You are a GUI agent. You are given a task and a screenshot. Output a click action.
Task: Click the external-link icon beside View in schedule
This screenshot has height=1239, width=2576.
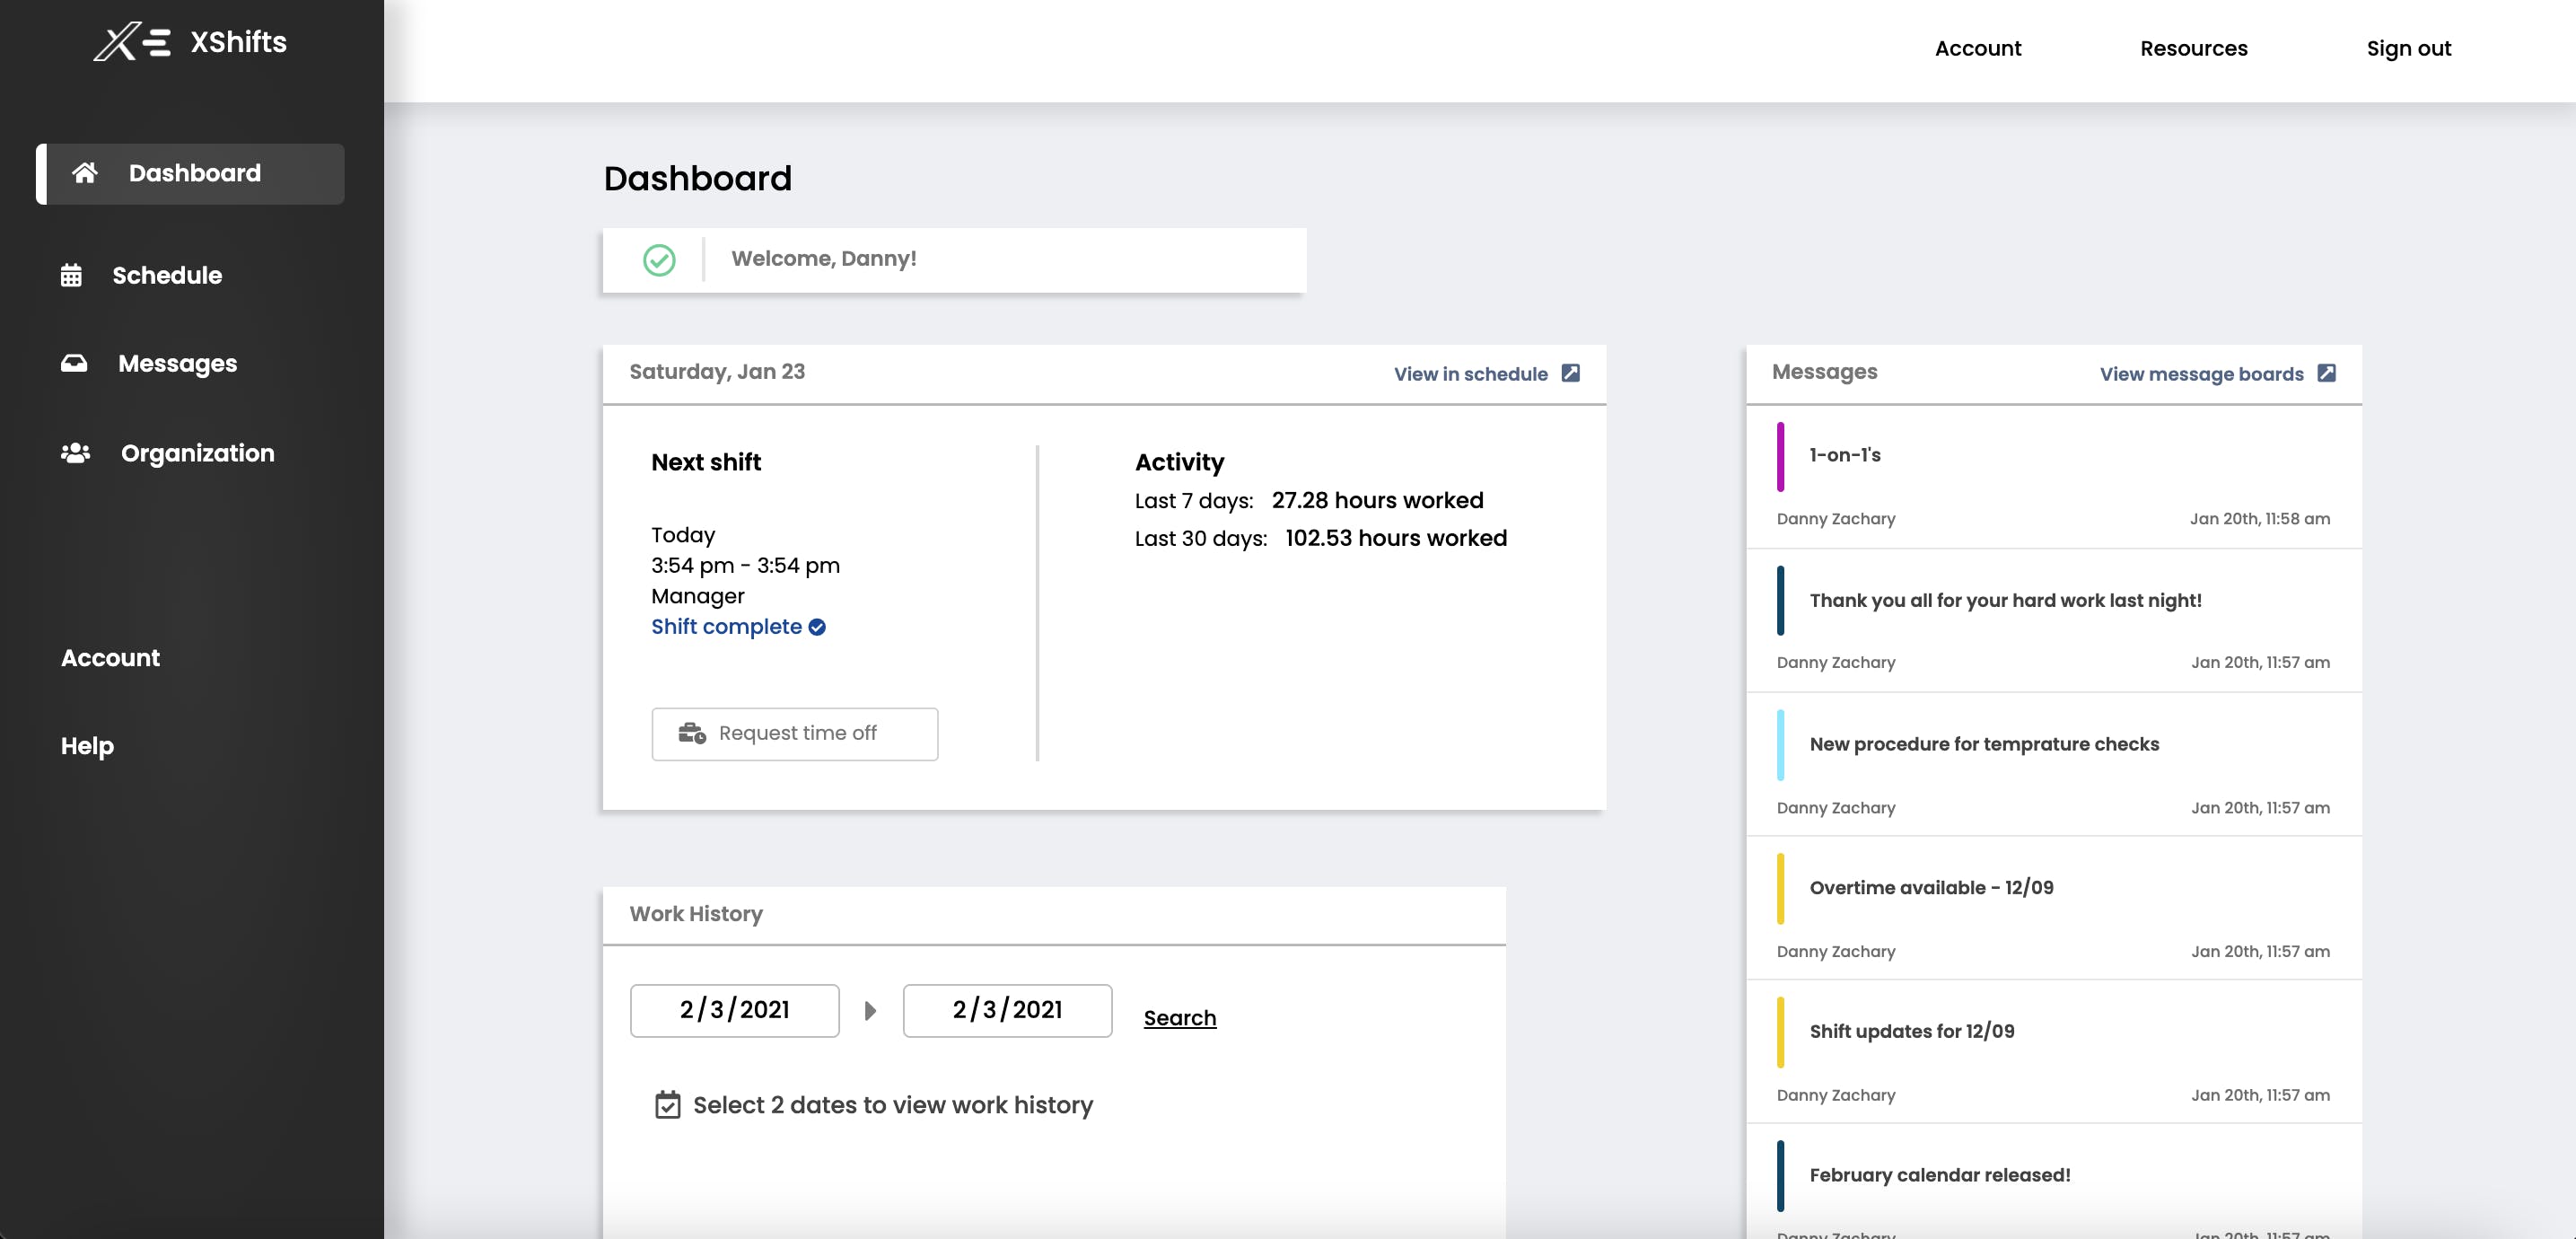[x=1571, y=373]
